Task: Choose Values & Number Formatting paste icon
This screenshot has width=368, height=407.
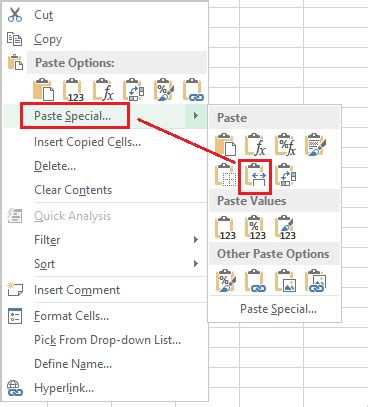Action: click(x=256, y=228)
